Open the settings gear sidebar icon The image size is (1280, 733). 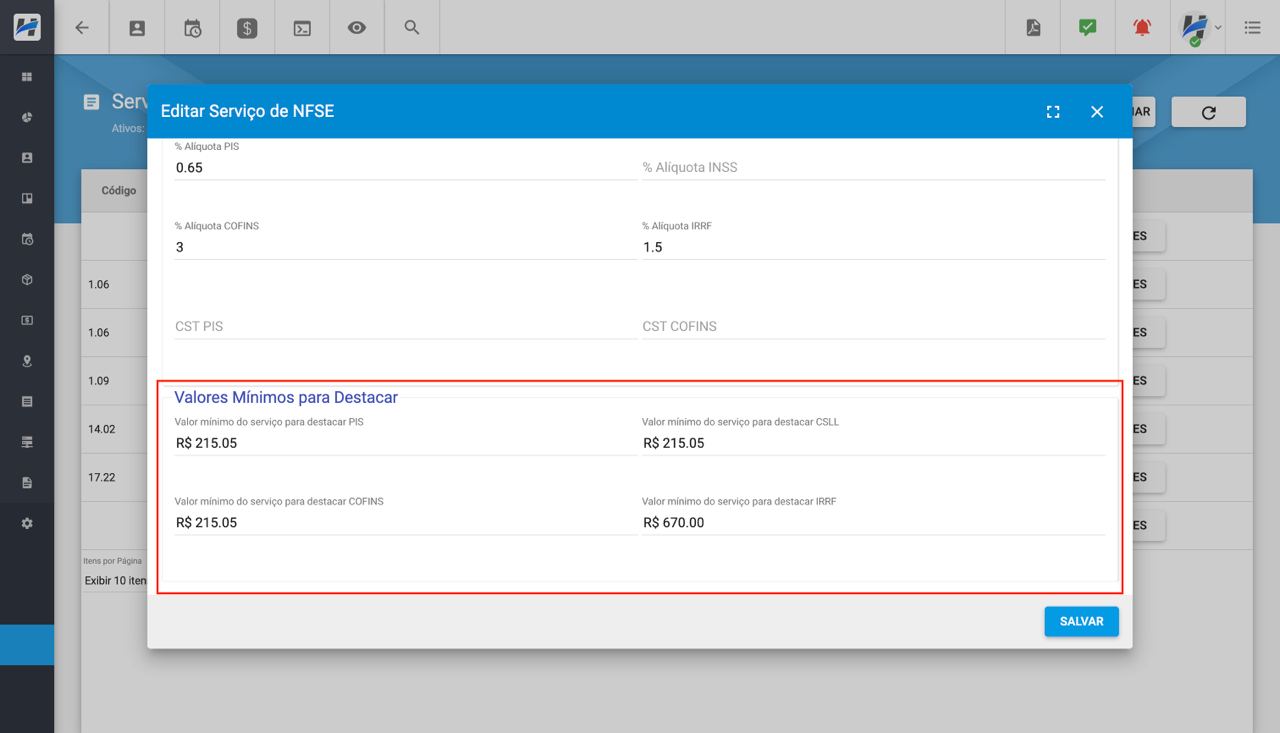pos(27,523)
